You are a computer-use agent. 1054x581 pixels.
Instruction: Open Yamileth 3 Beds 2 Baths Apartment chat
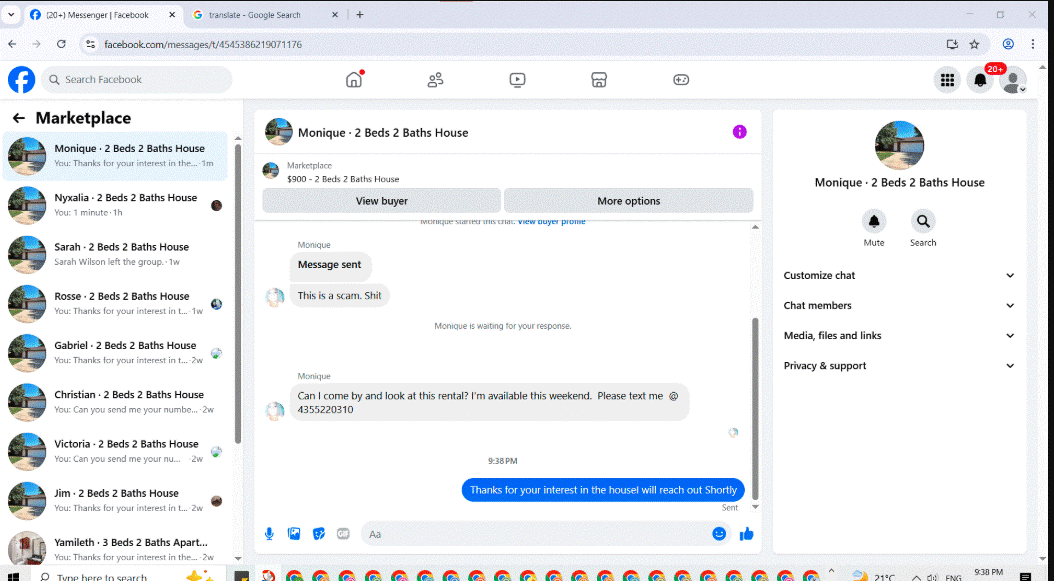(116, 548)
